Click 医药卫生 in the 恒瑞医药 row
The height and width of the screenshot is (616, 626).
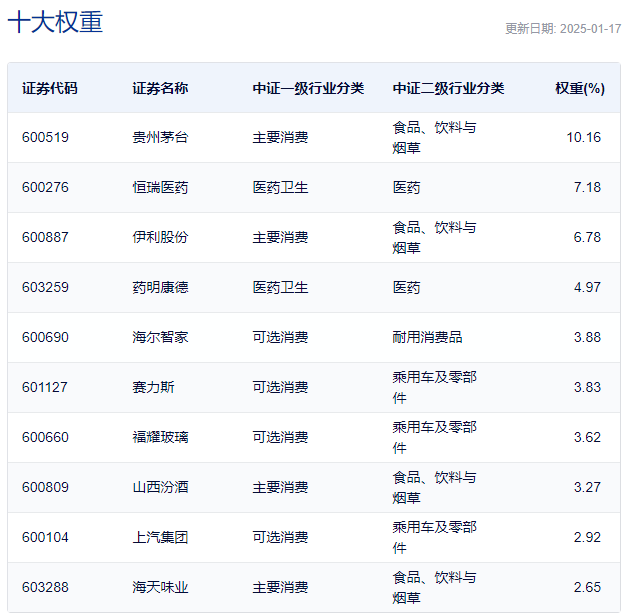pos(280,187)
